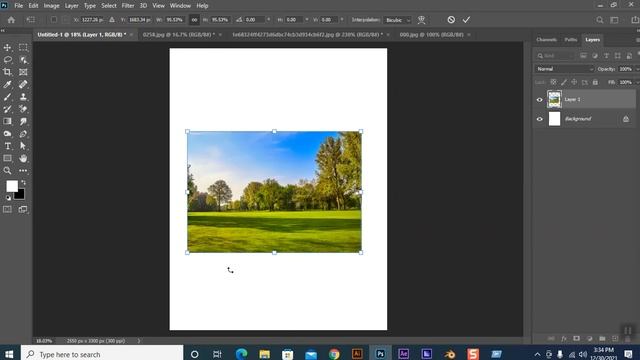Screen dimensions: 640x360
Task: Select the Lasso tool
Action: coord(7,60)
